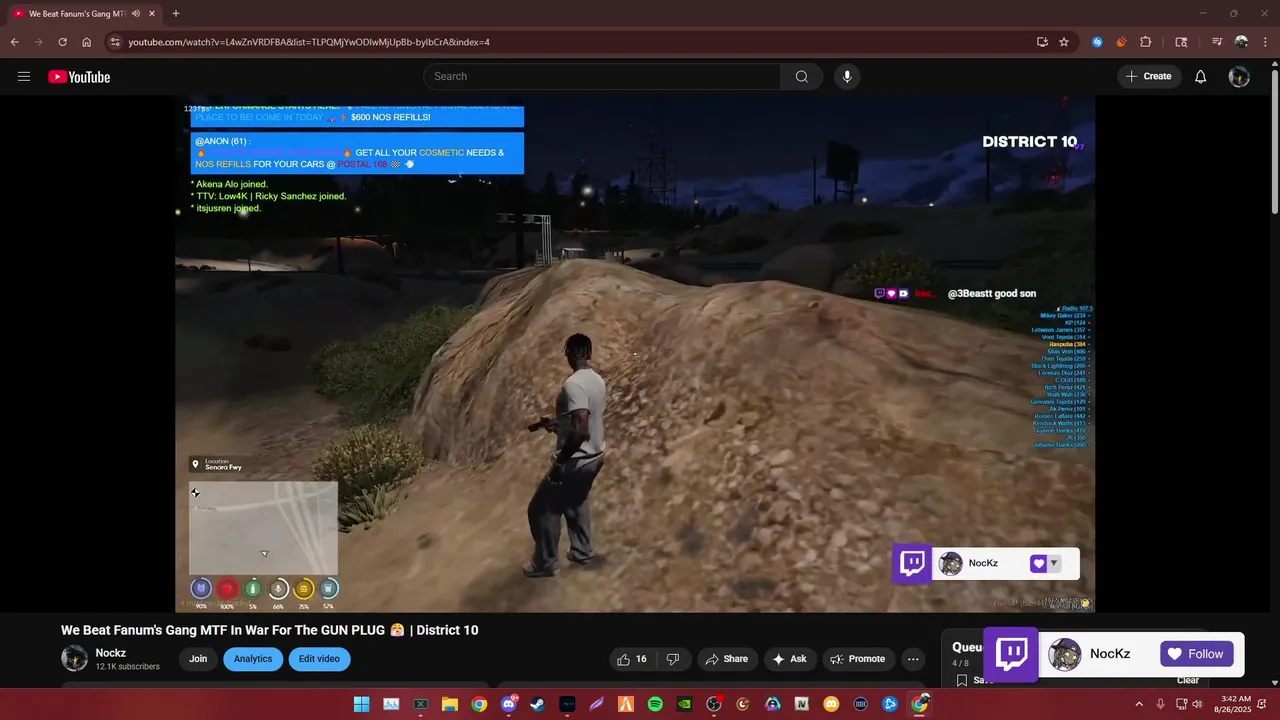The height and width of the screenshot is (720, 1280).
Task: Open the media controls music icon
Action: click(x=1217, y=42)
